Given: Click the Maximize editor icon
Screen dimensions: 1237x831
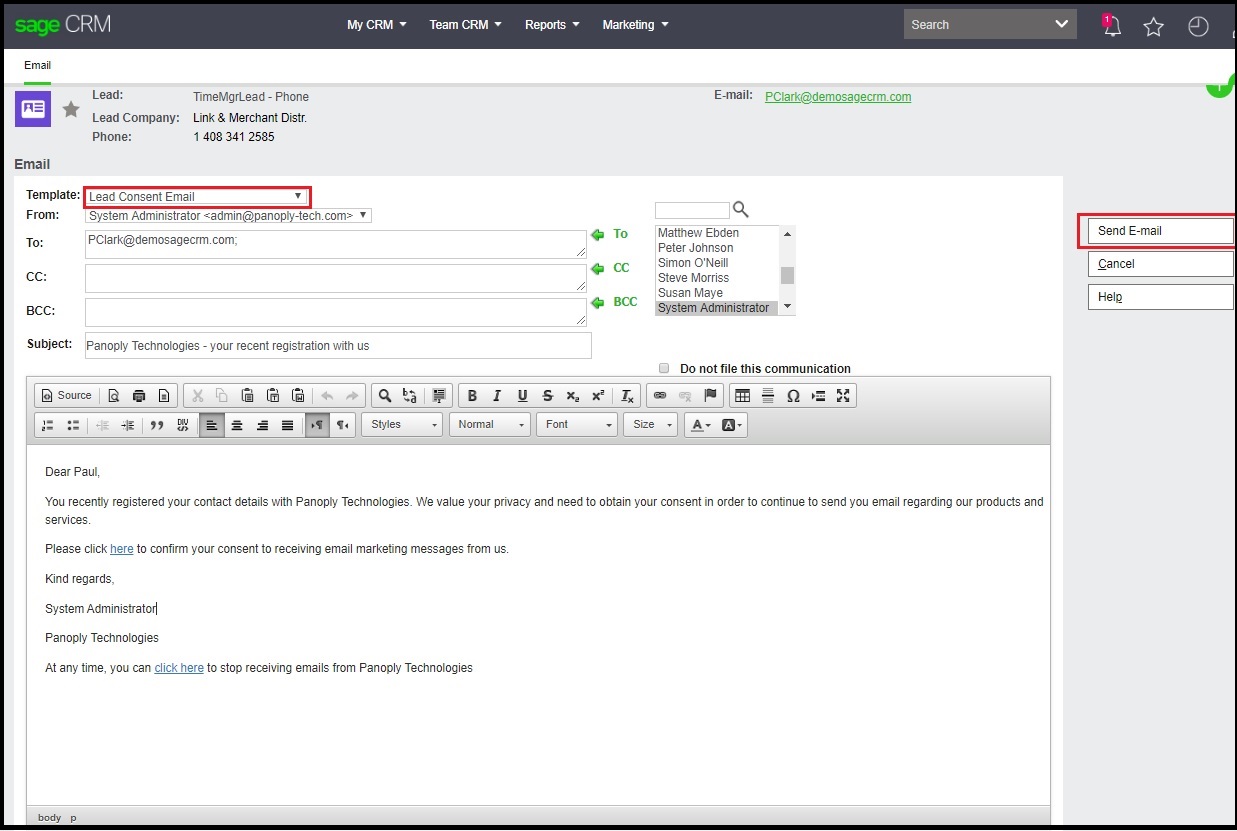Looking at the screenshot, I should (x=843, y=395).
